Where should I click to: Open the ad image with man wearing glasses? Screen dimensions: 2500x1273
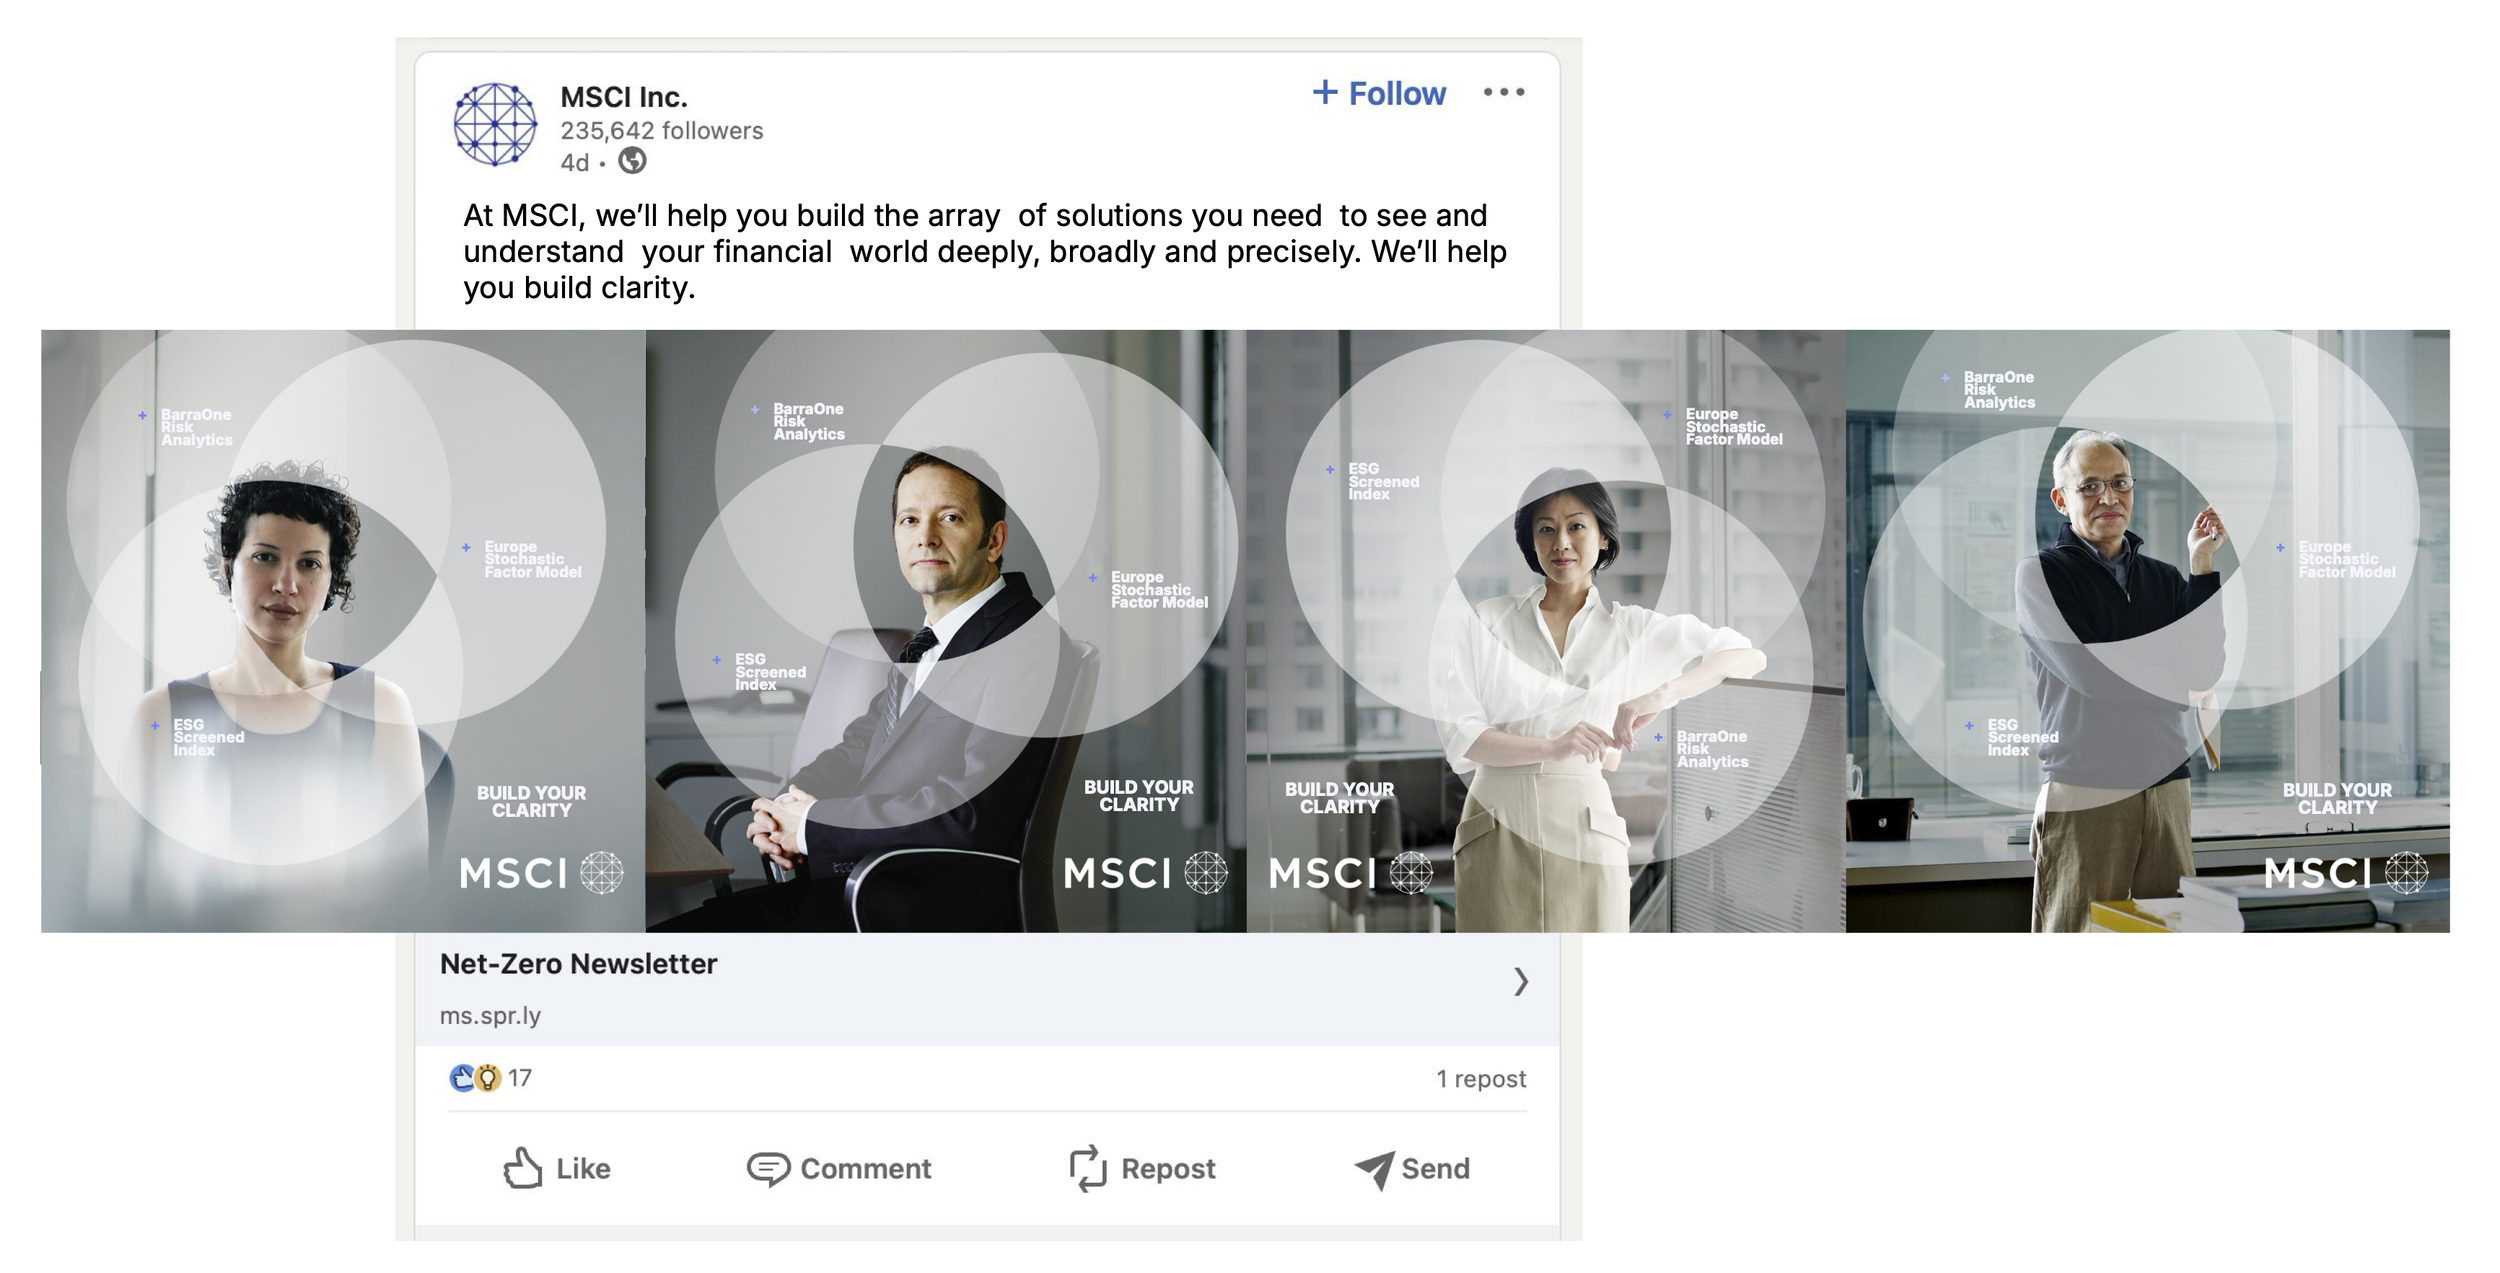(2148, 631)
